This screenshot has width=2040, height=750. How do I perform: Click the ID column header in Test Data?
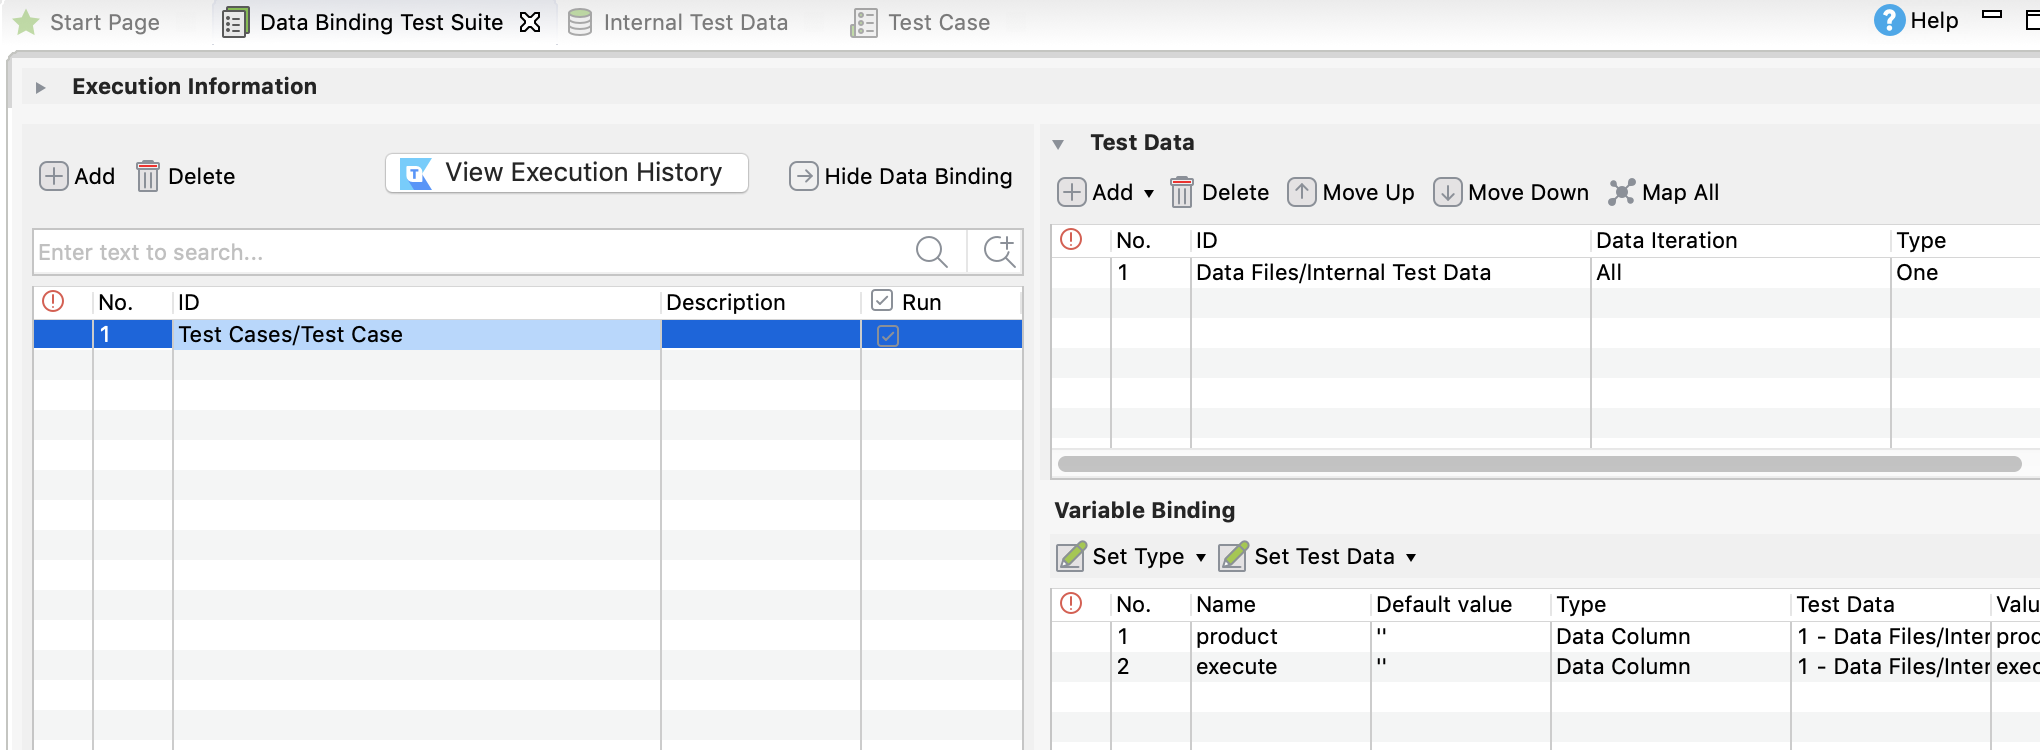1390,241
